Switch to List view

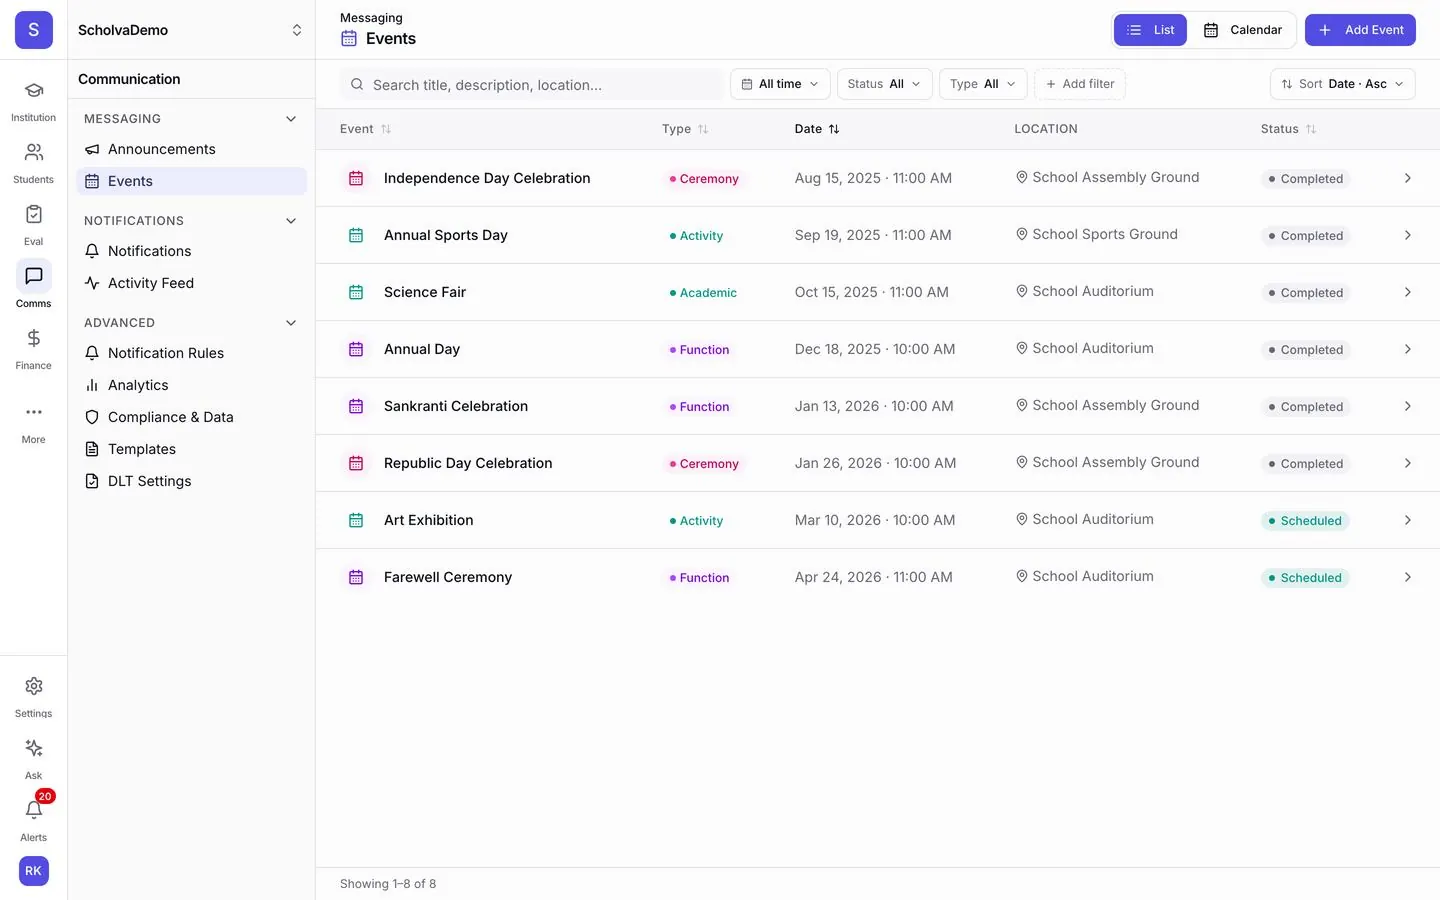click(x=1151, y=30)
